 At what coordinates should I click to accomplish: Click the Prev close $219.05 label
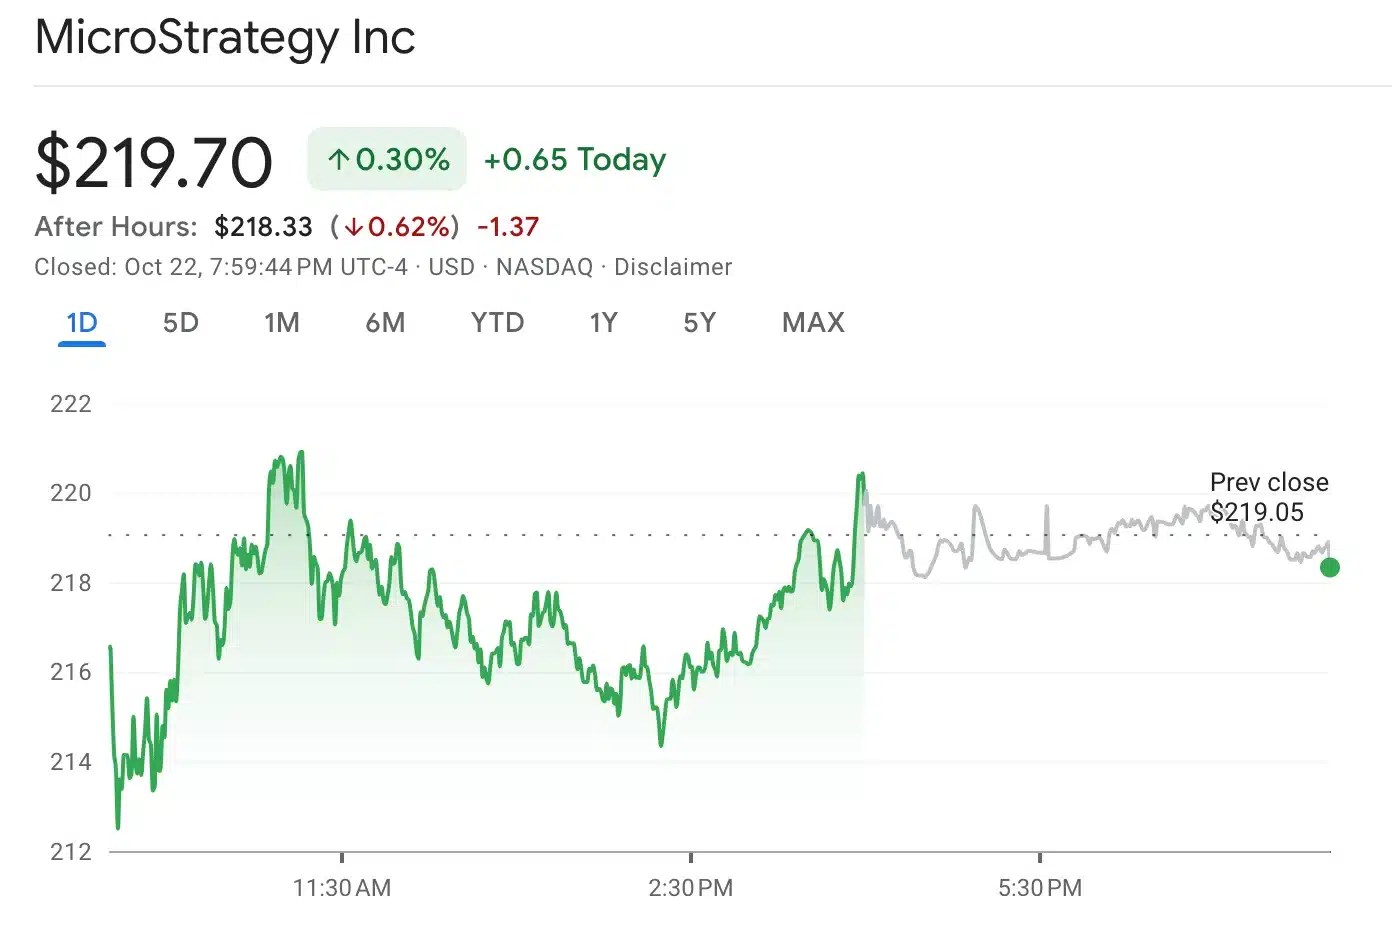(1267, 497)
